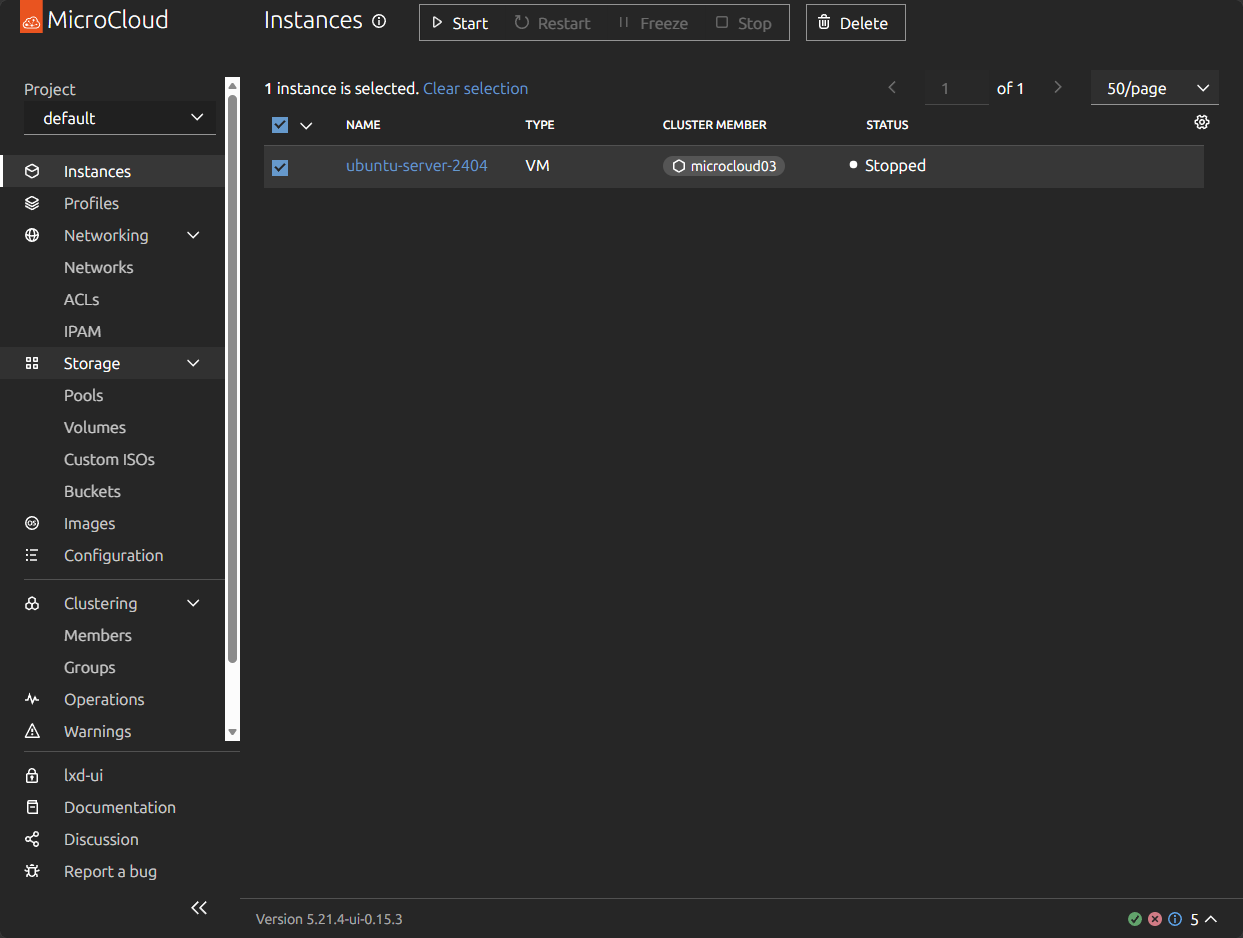
Task: Click the Restart button
Action: pos(553,23)
